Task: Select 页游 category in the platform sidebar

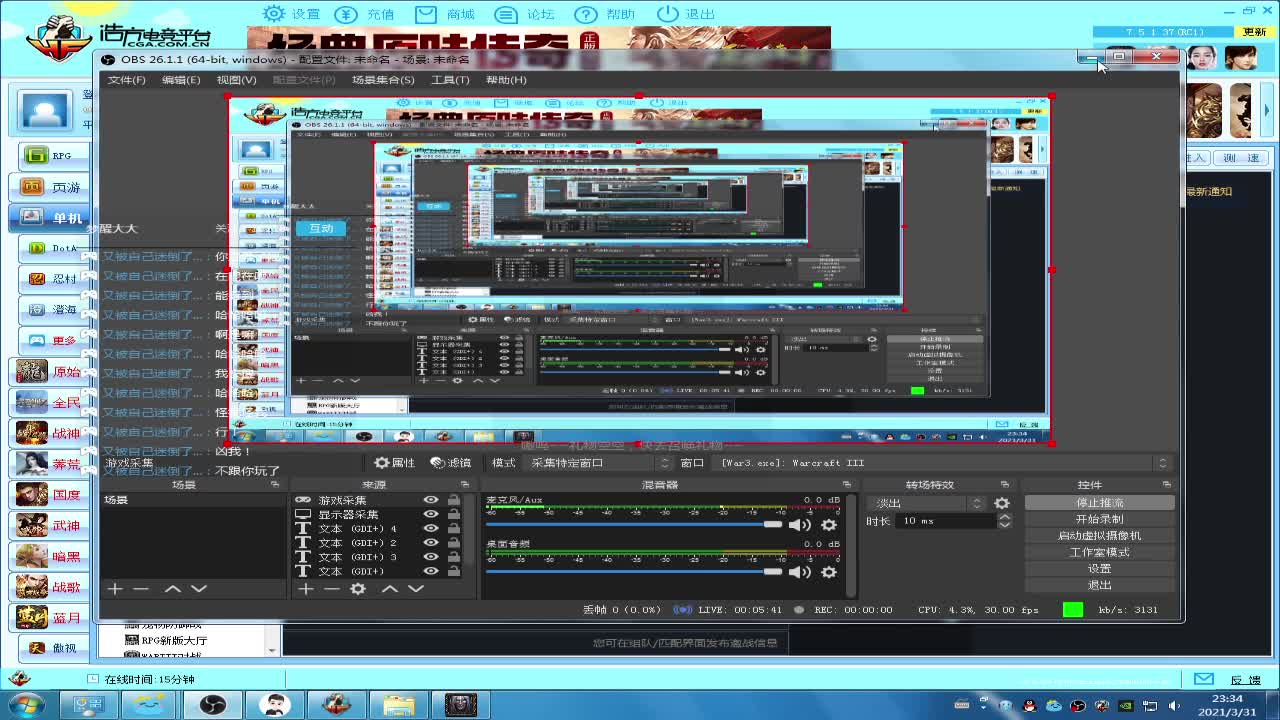Action: 49,187
